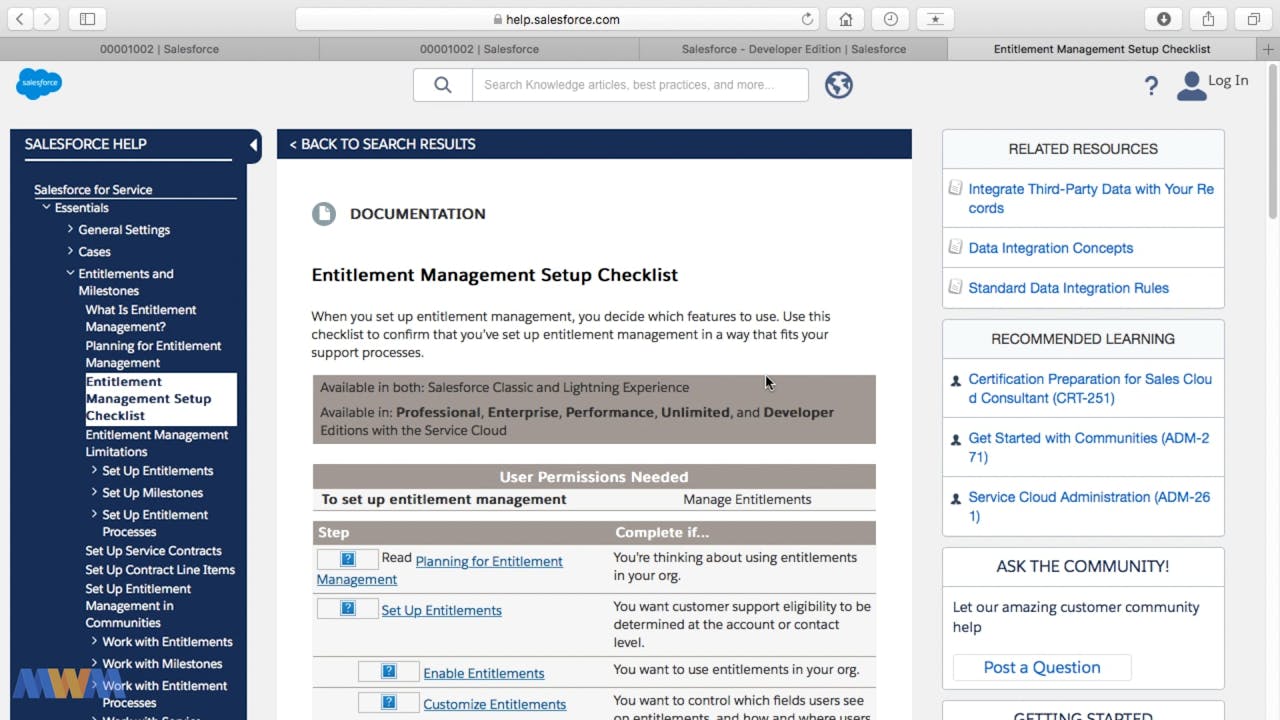
Task: Expand Set Up Milestones in sidebar
Action: coord(94,492)
